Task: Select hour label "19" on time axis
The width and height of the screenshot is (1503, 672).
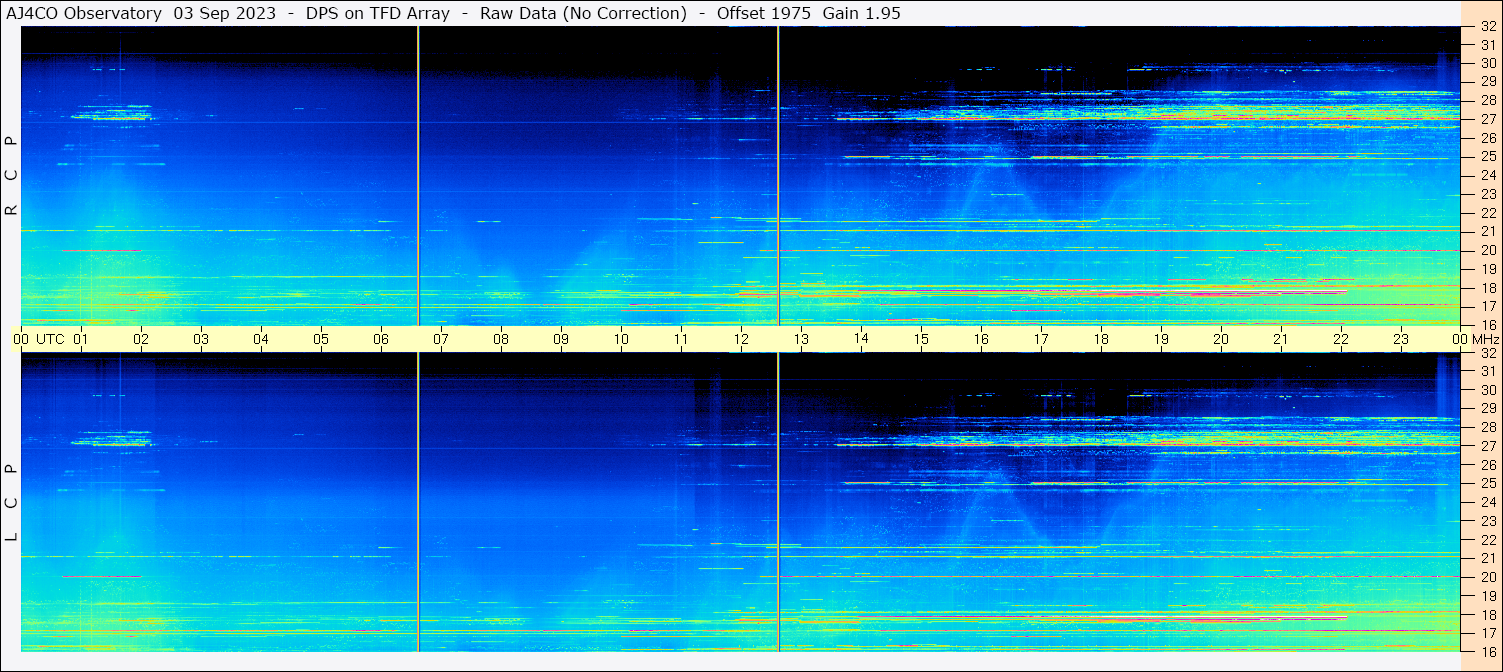Action: 1161,339
